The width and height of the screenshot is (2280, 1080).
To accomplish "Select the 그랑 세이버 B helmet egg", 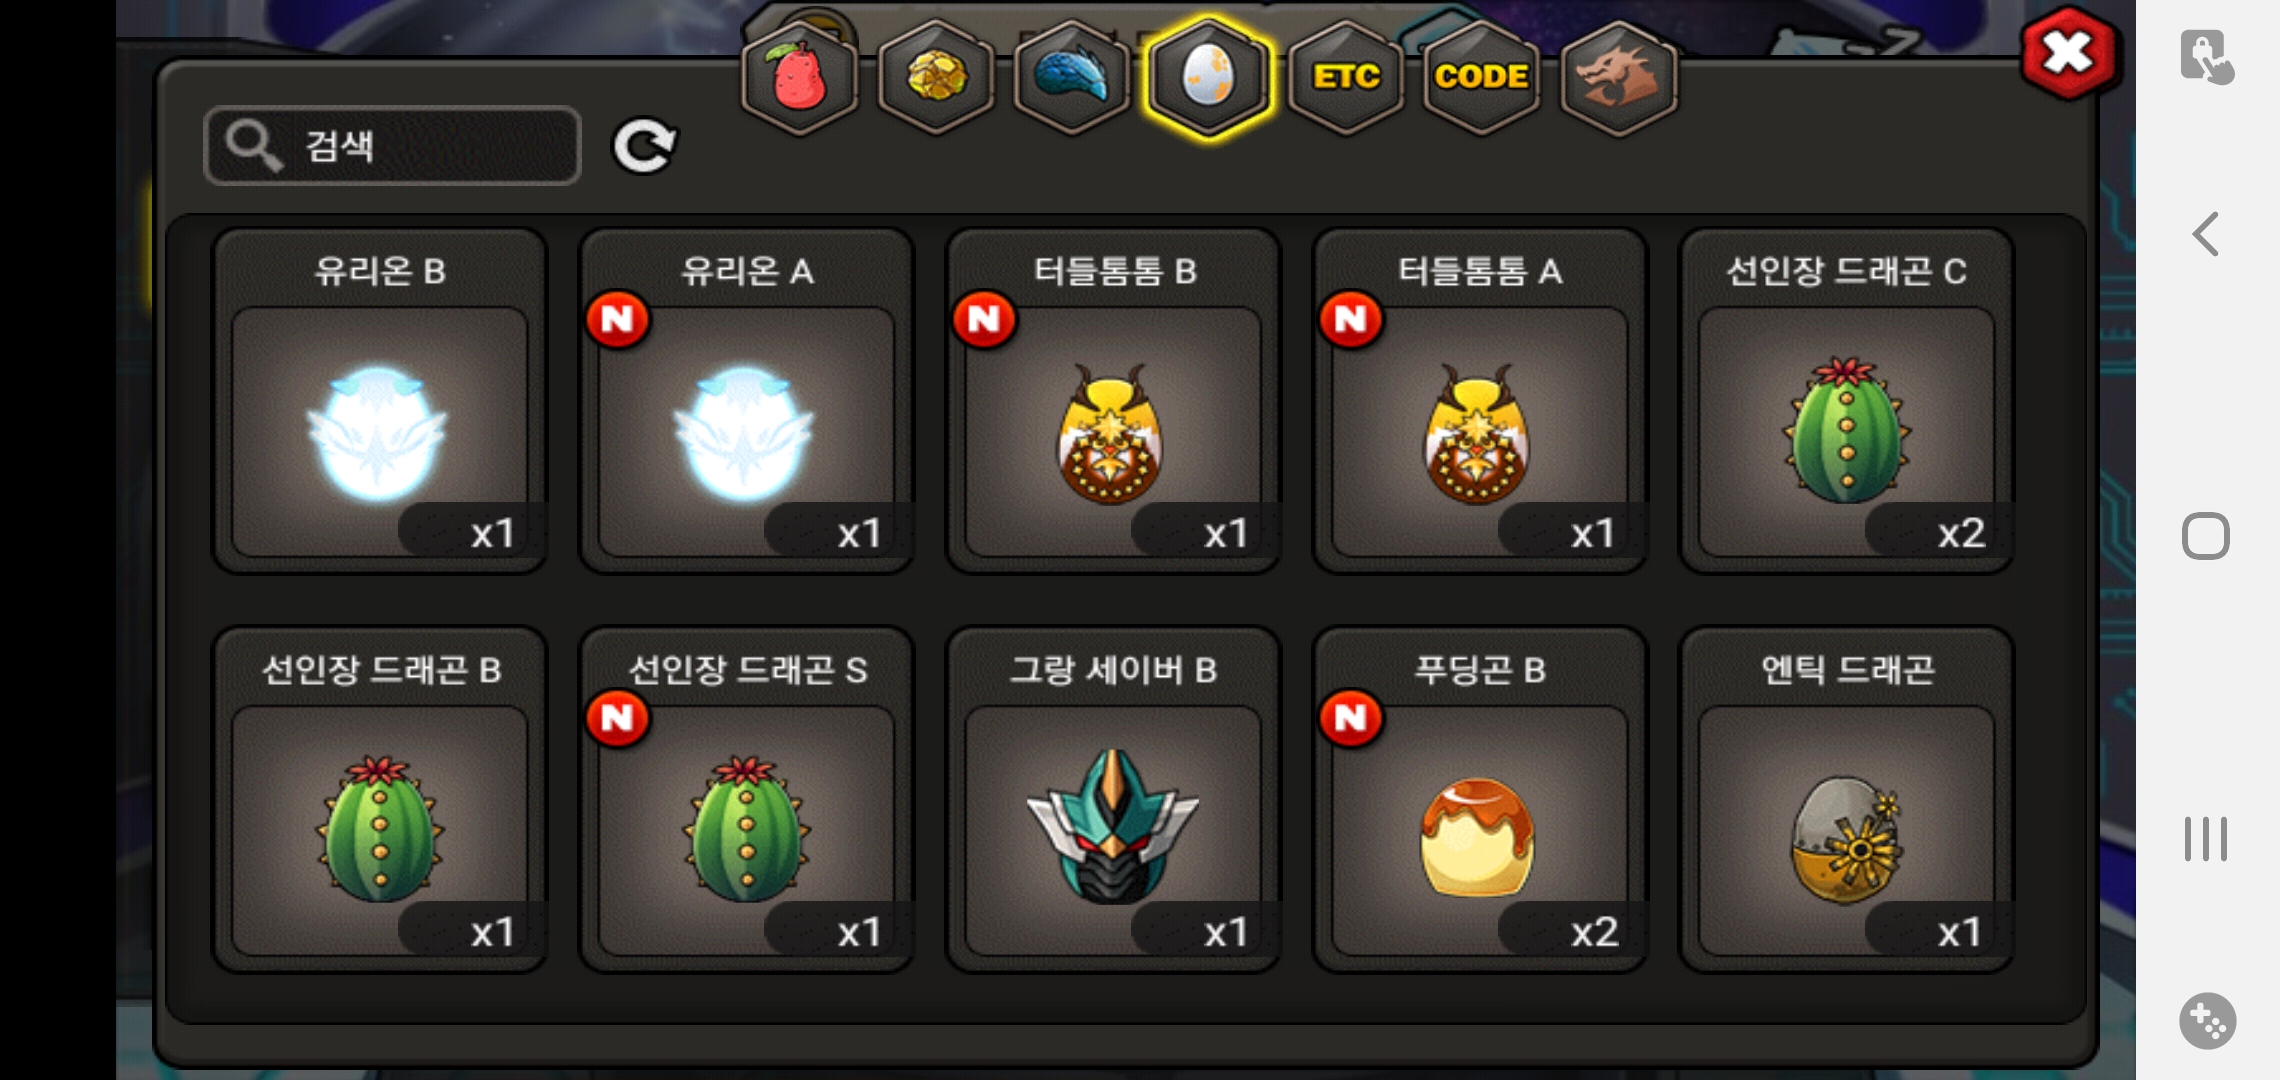I will [x=1113, y=800].
